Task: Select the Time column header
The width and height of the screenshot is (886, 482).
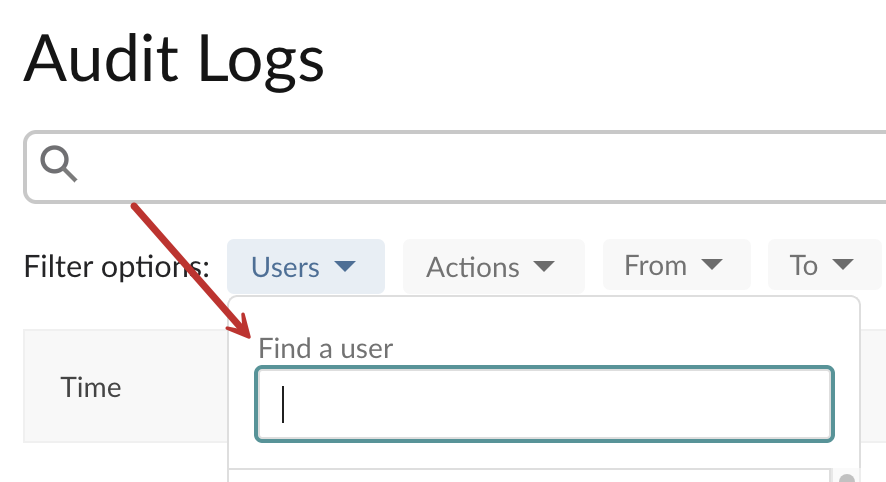Action: (x=91, y=388)
